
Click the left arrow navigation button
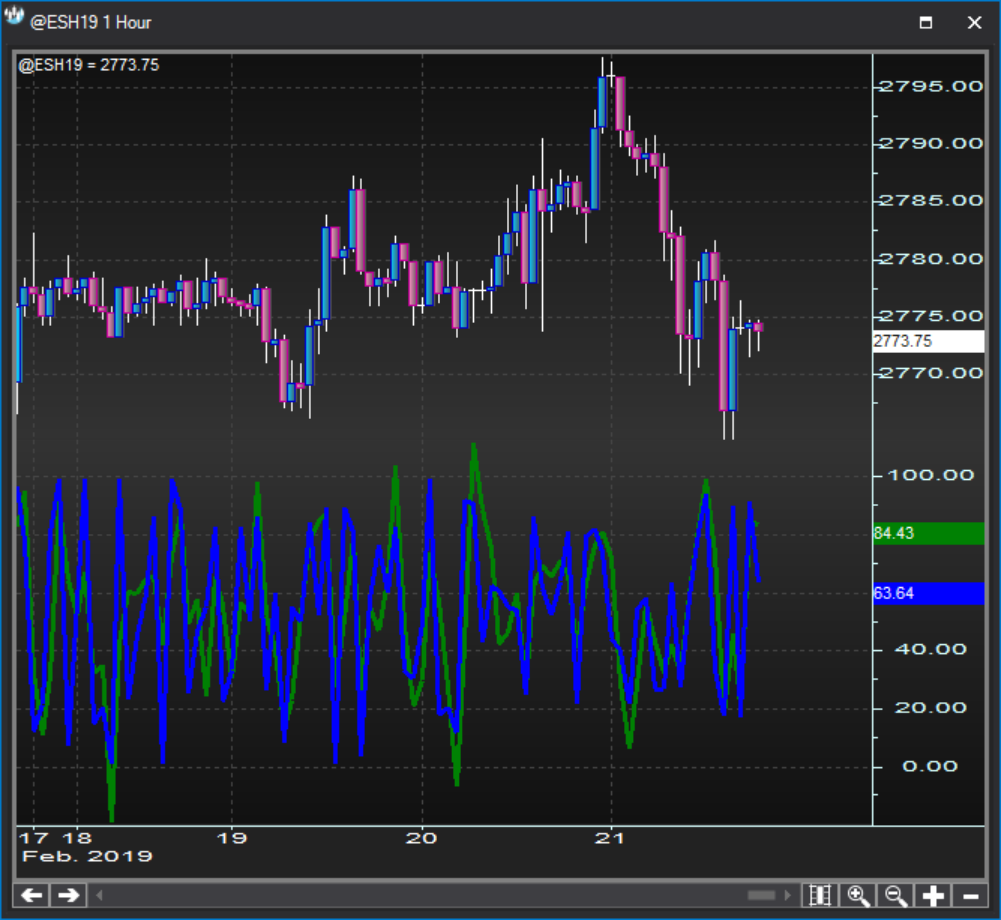[31, 895]
